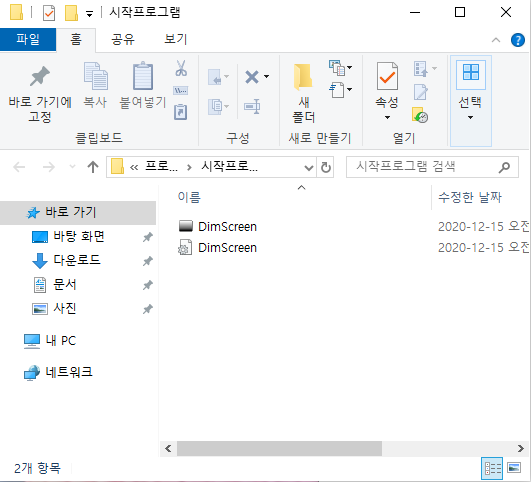The image size is (531, 482).
Task: Click the Copy (복사) ribbon icon
Action: [x=95, y=76]
